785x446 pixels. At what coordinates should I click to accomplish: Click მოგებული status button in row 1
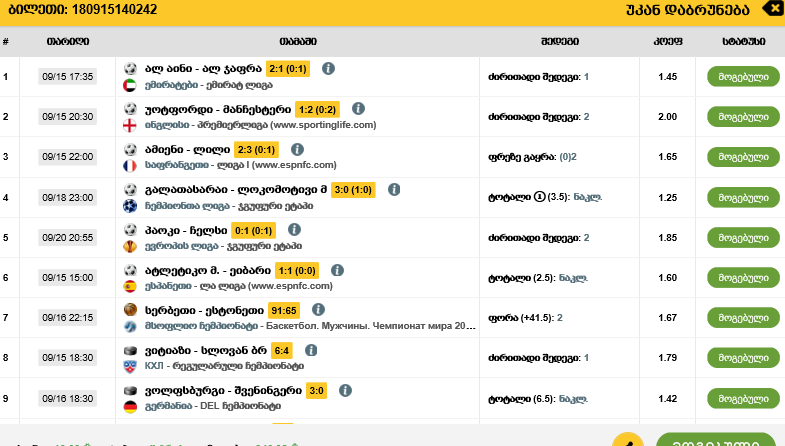(742, 76)
